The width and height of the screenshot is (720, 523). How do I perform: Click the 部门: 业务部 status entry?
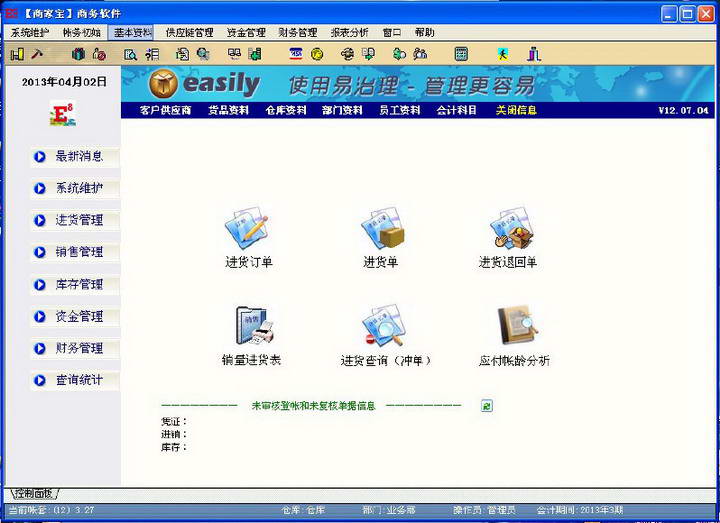pos(388,510)
